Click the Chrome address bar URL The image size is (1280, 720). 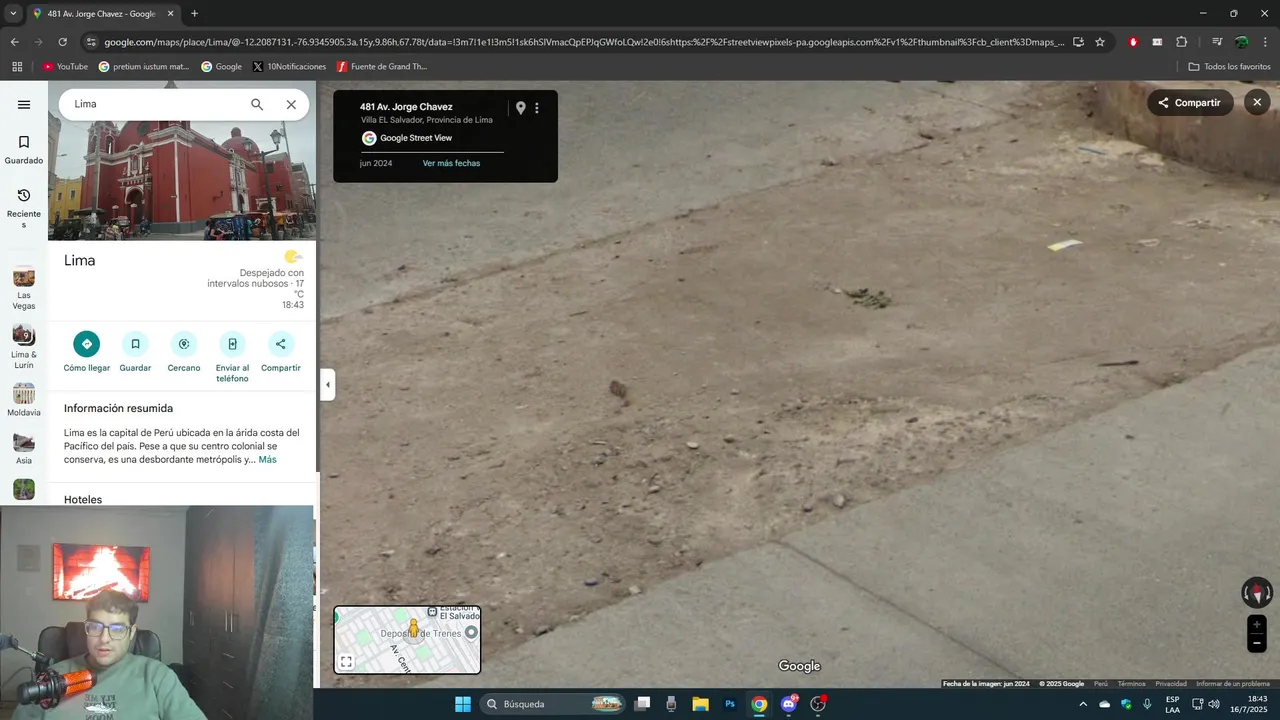[x=584, y=42]
